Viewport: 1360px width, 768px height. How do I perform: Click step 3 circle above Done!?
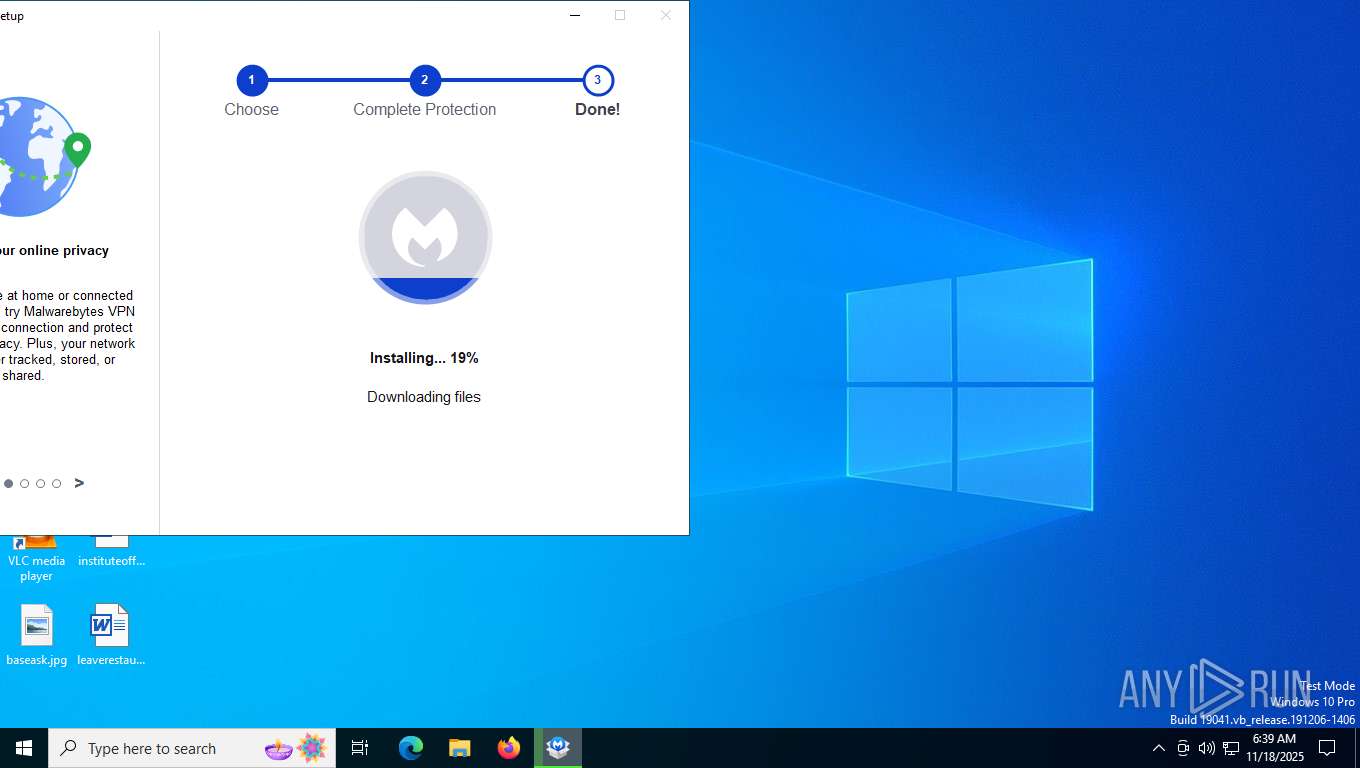(x=598, y=80)
